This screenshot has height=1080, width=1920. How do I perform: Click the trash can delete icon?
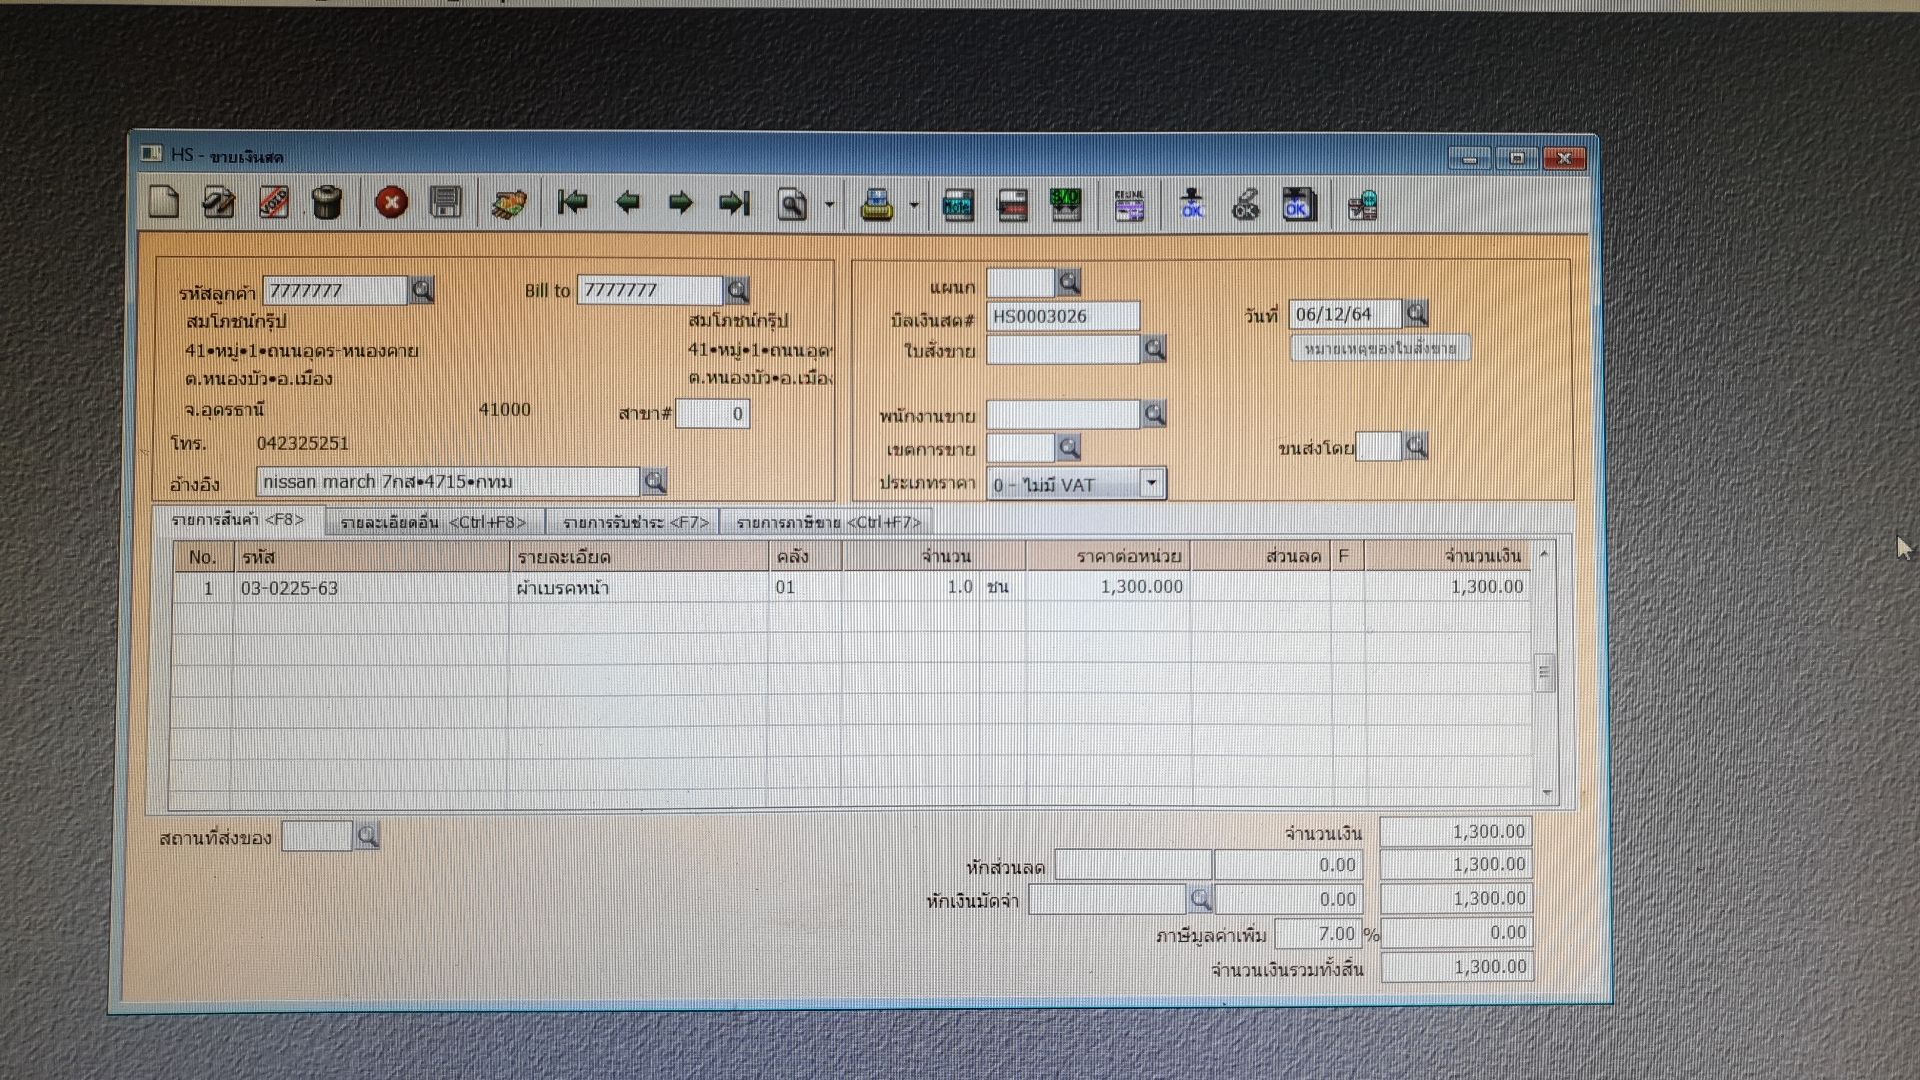point(327,203)
